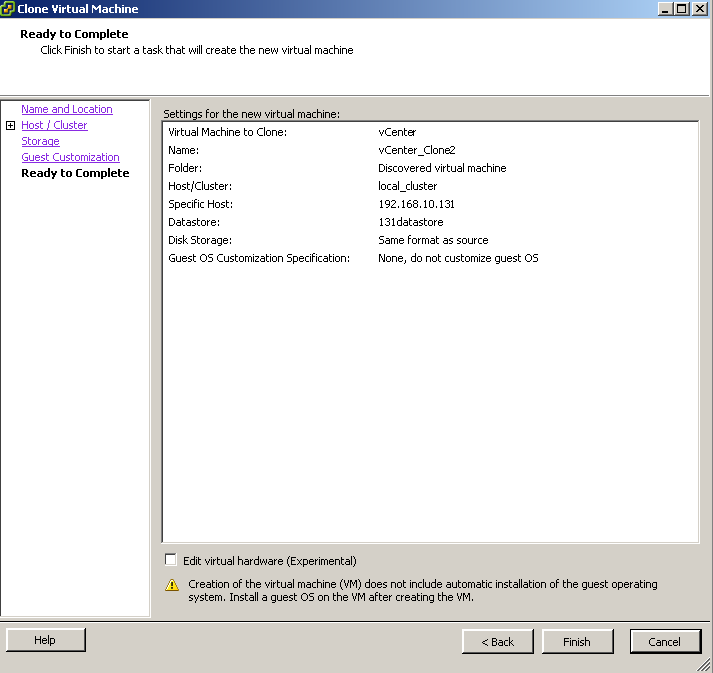Close the Clone Virtual Machine window

[x=699, y=9]
